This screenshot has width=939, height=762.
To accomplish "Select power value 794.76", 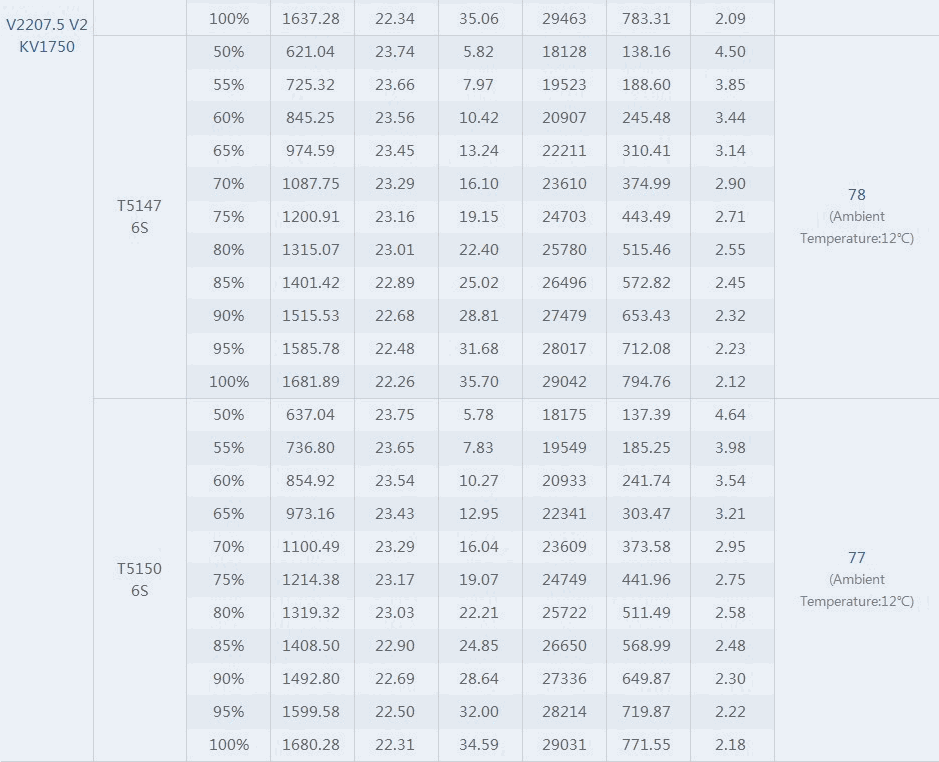I will coord(646,382).
